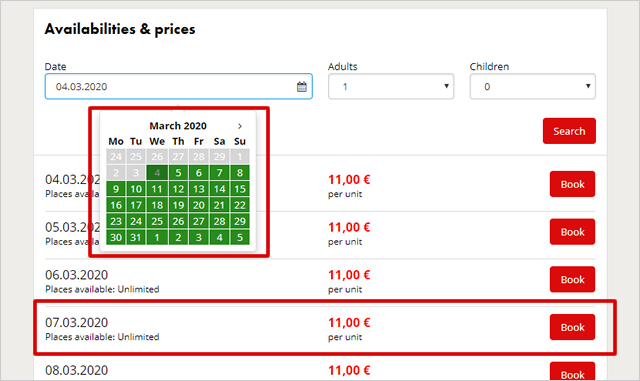Book the 08.03.2020 slot

click(572, 372)
